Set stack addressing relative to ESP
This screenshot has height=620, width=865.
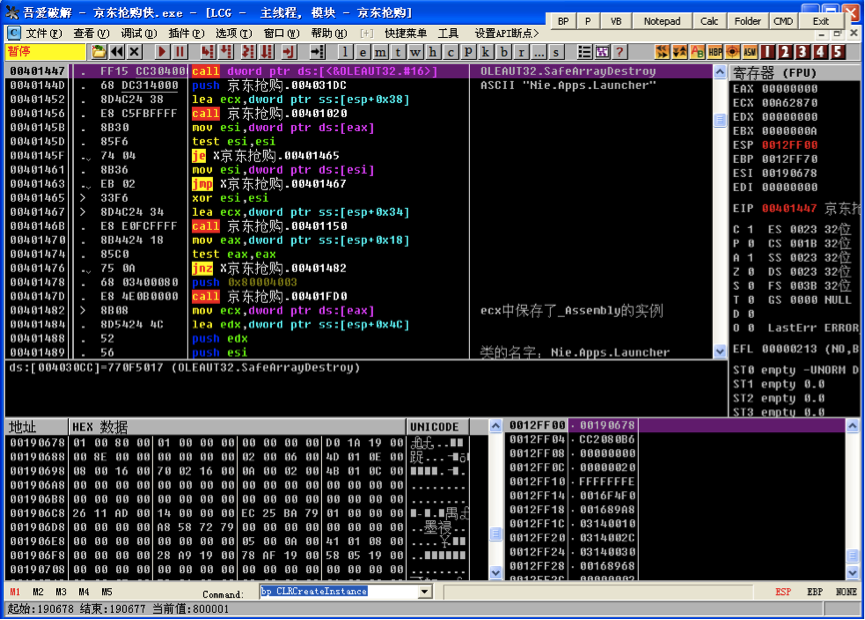point(783,592)
